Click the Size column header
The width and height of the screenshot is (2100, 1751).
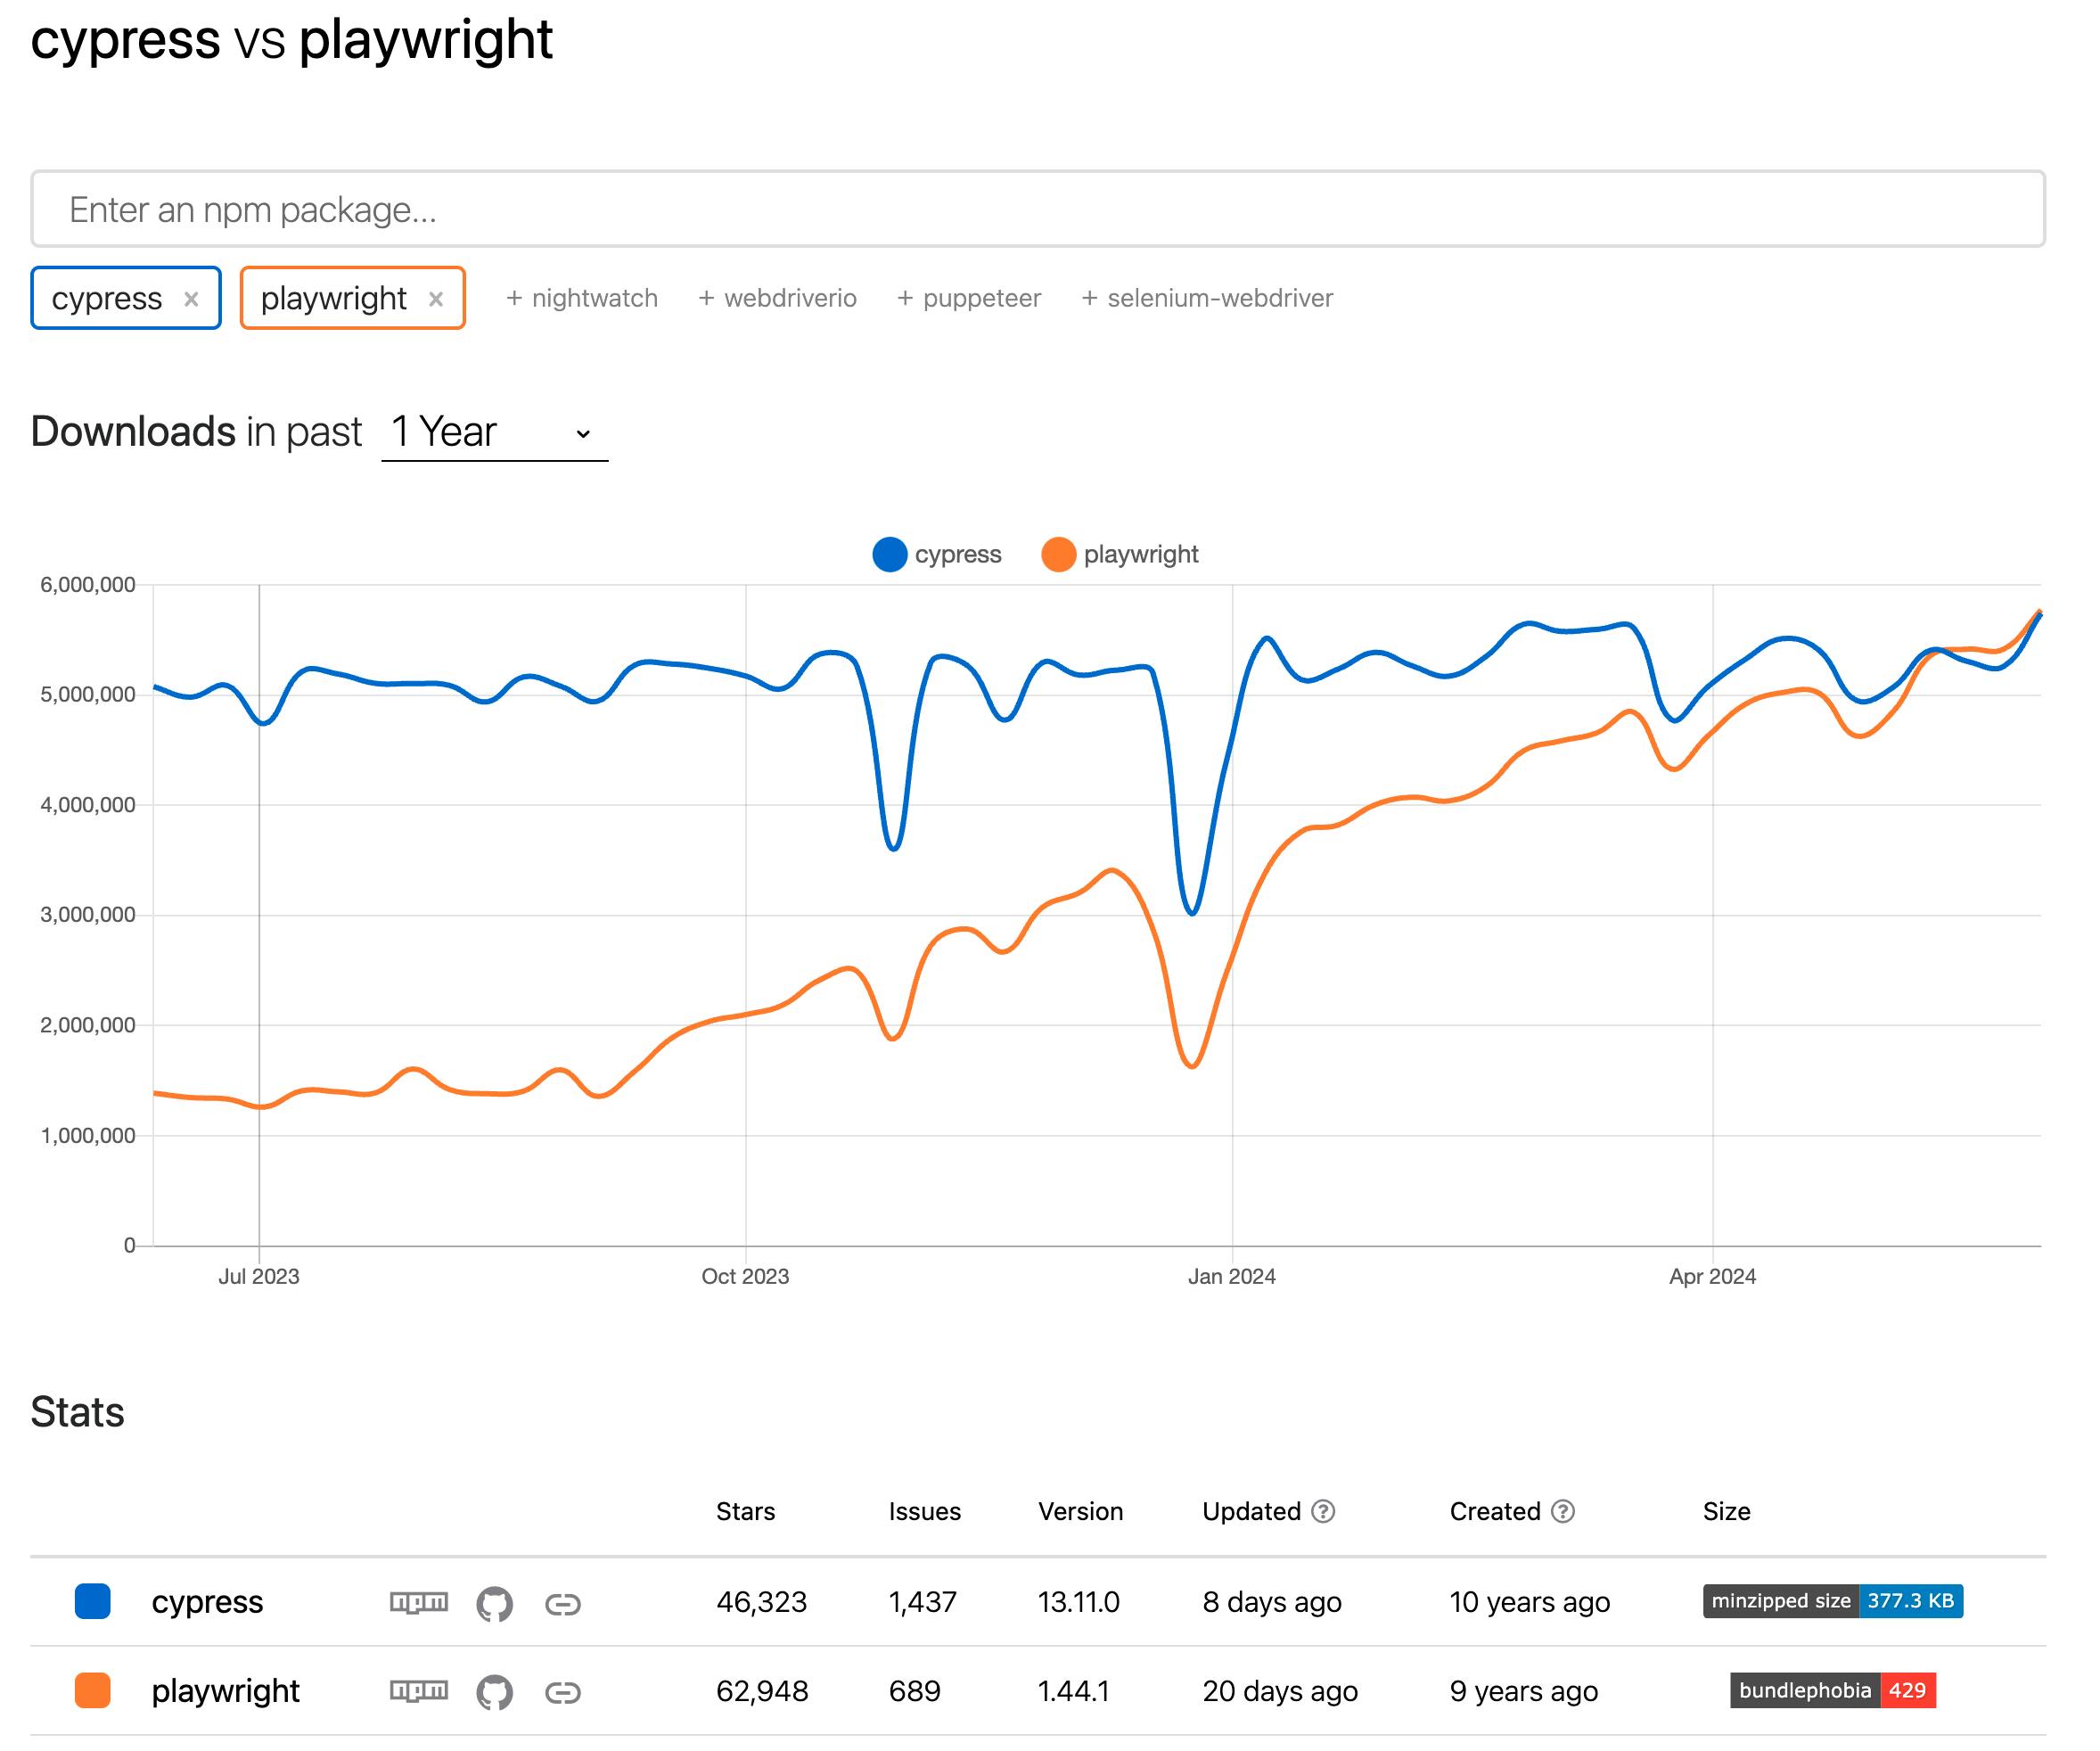(1726, 1511)
